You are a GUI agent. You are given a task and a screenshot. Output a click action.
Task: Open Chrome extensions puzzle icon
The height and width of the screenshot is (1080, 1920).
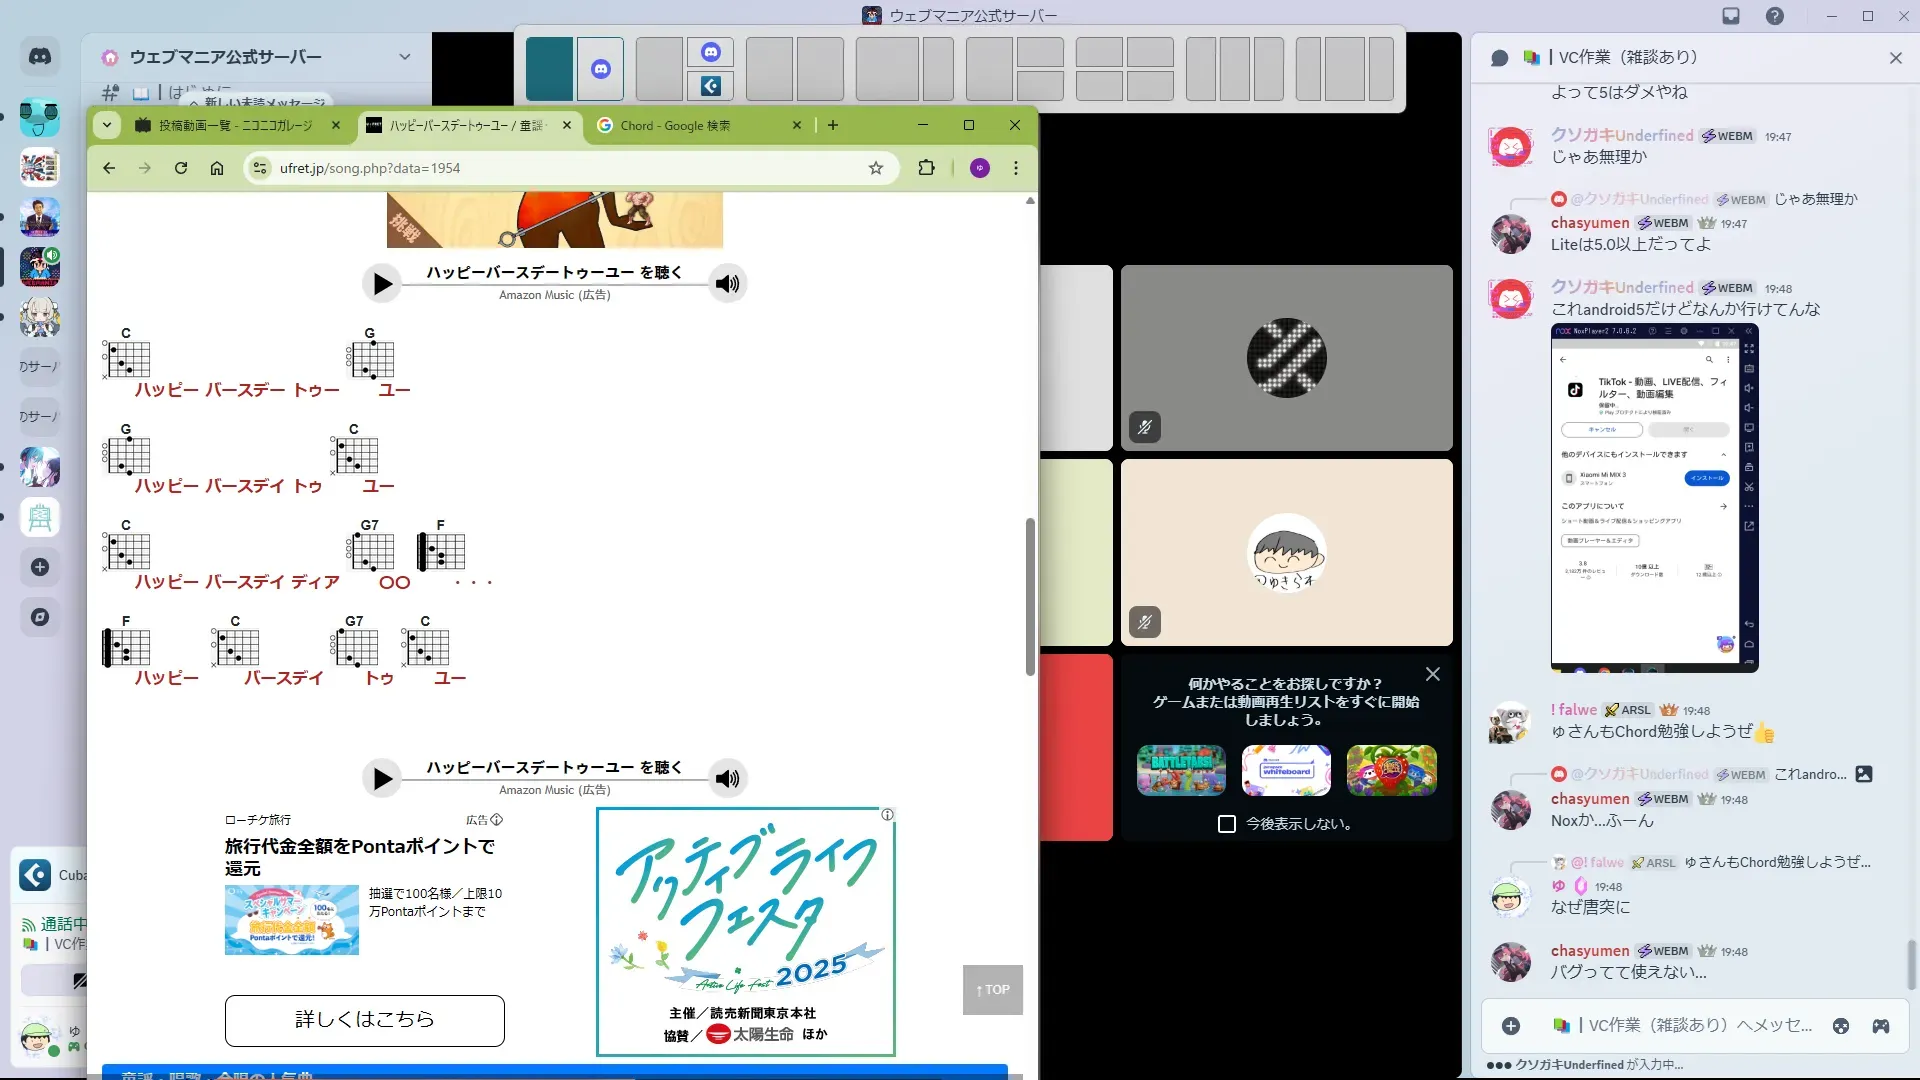point(926,168)
